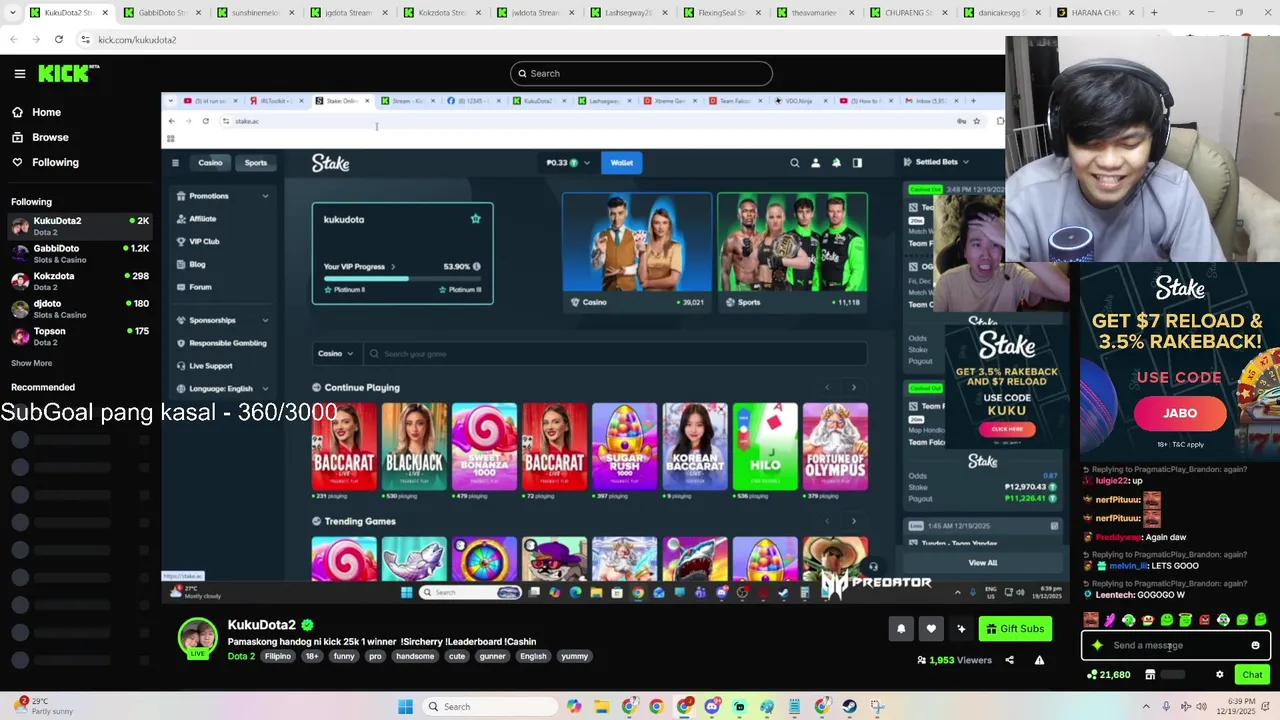The height and width of the screenshot is (720, 1280).
Task: Click the star icon on kukudota VIP card
Action: [x=476, y=218]
